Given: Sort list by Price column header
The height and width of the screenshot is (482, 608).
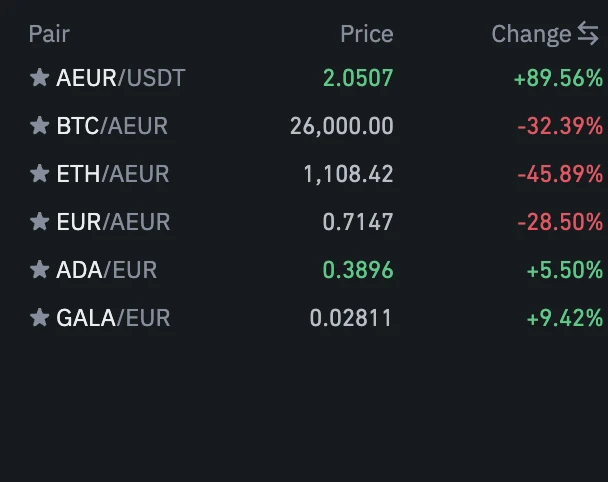Looking at the screenshot, I should tap(366, 34).
